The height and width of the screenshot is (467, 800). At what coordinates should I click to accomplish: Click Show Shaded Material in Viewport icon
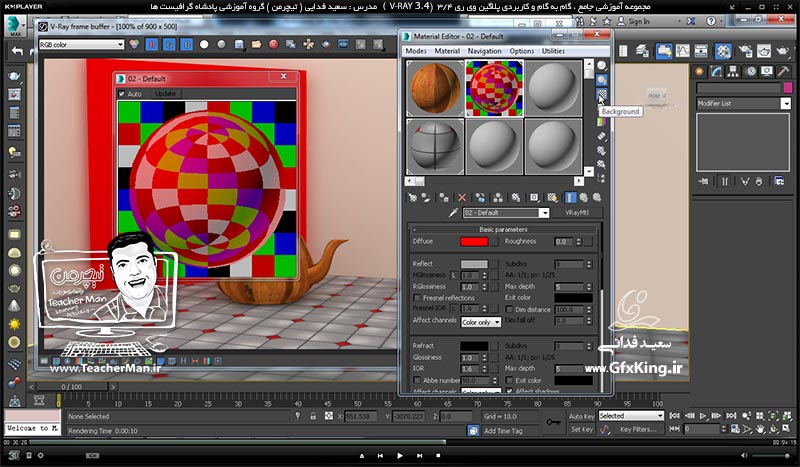click(x=553, y=198)
